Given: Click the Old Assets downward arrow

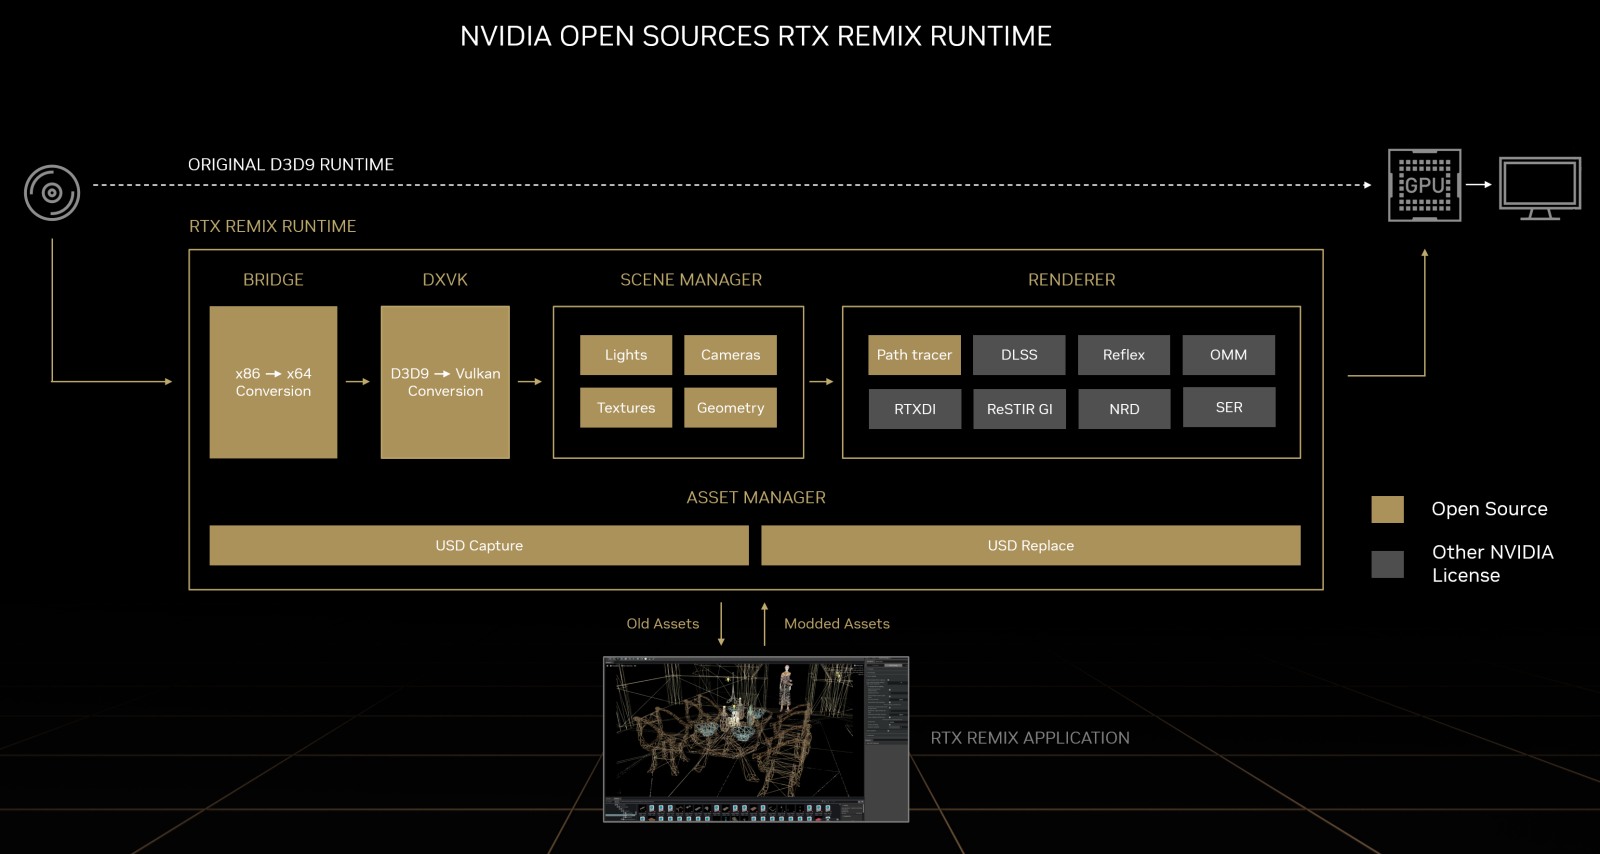Looking at the screenshot, I should pyautogui.click(x=721, y=624).
